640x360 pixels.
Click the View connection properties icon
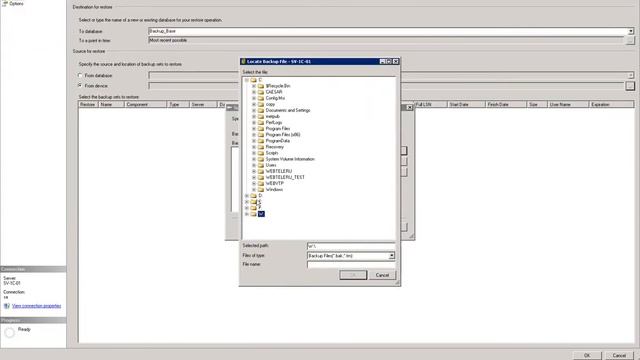pos(7,306)
